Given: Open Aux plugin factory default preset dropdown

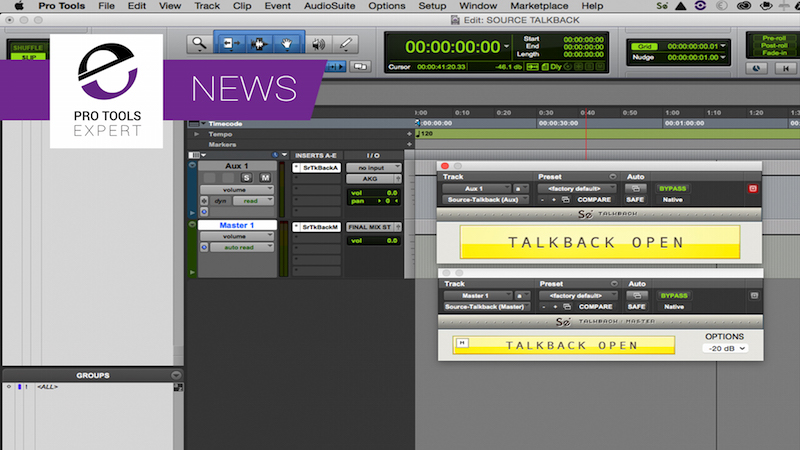Looking at the screenshot, I should pos(577,189).
